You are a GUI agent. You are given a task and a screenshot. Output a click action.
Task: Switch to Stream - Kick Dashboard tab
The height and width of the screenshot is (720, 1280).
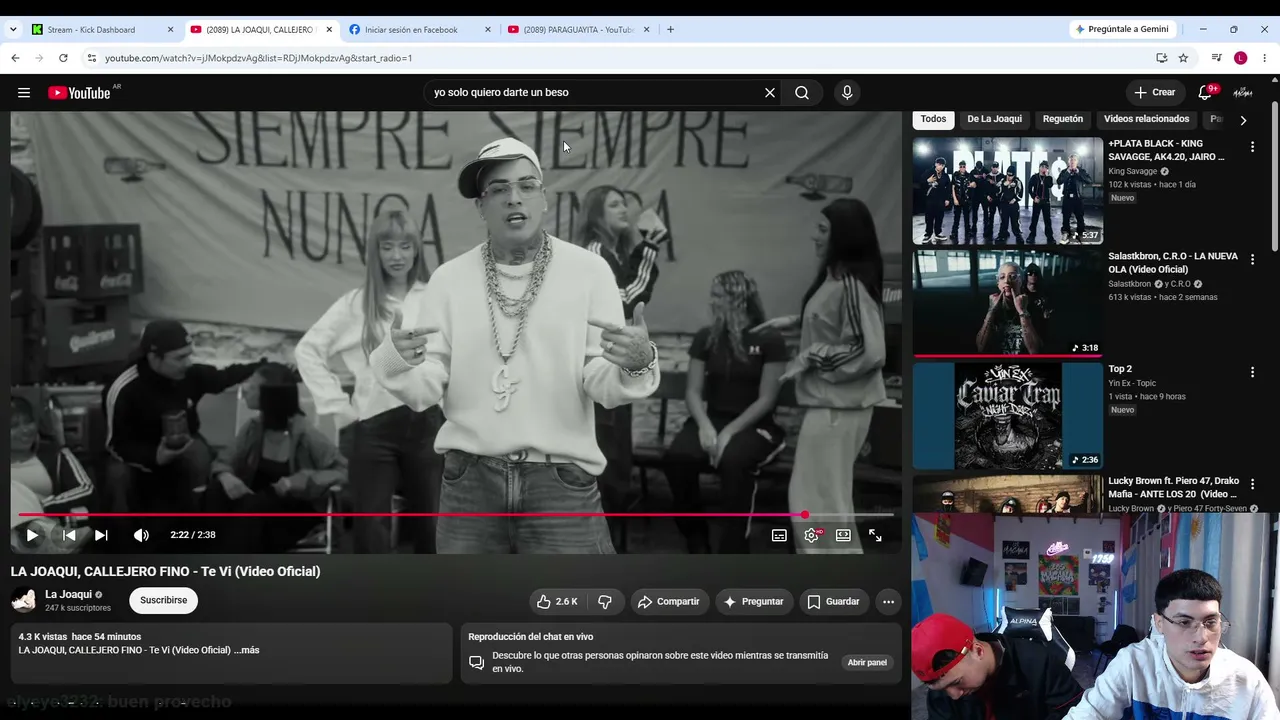coord(100,30)
